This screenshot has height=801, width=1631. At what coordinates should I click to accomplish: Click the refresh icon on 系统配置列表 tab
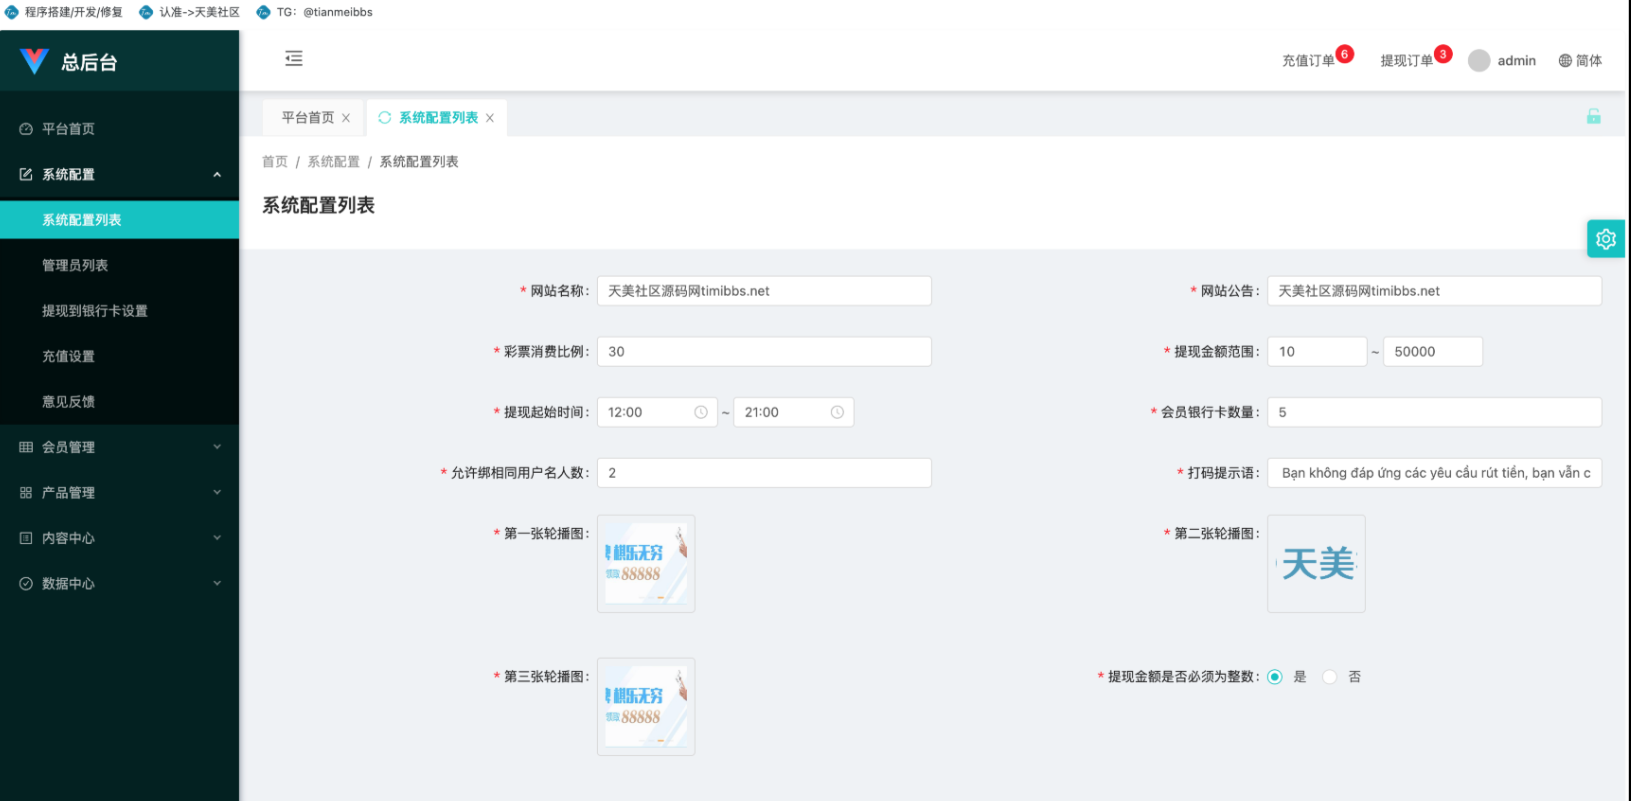coord(385,118)
